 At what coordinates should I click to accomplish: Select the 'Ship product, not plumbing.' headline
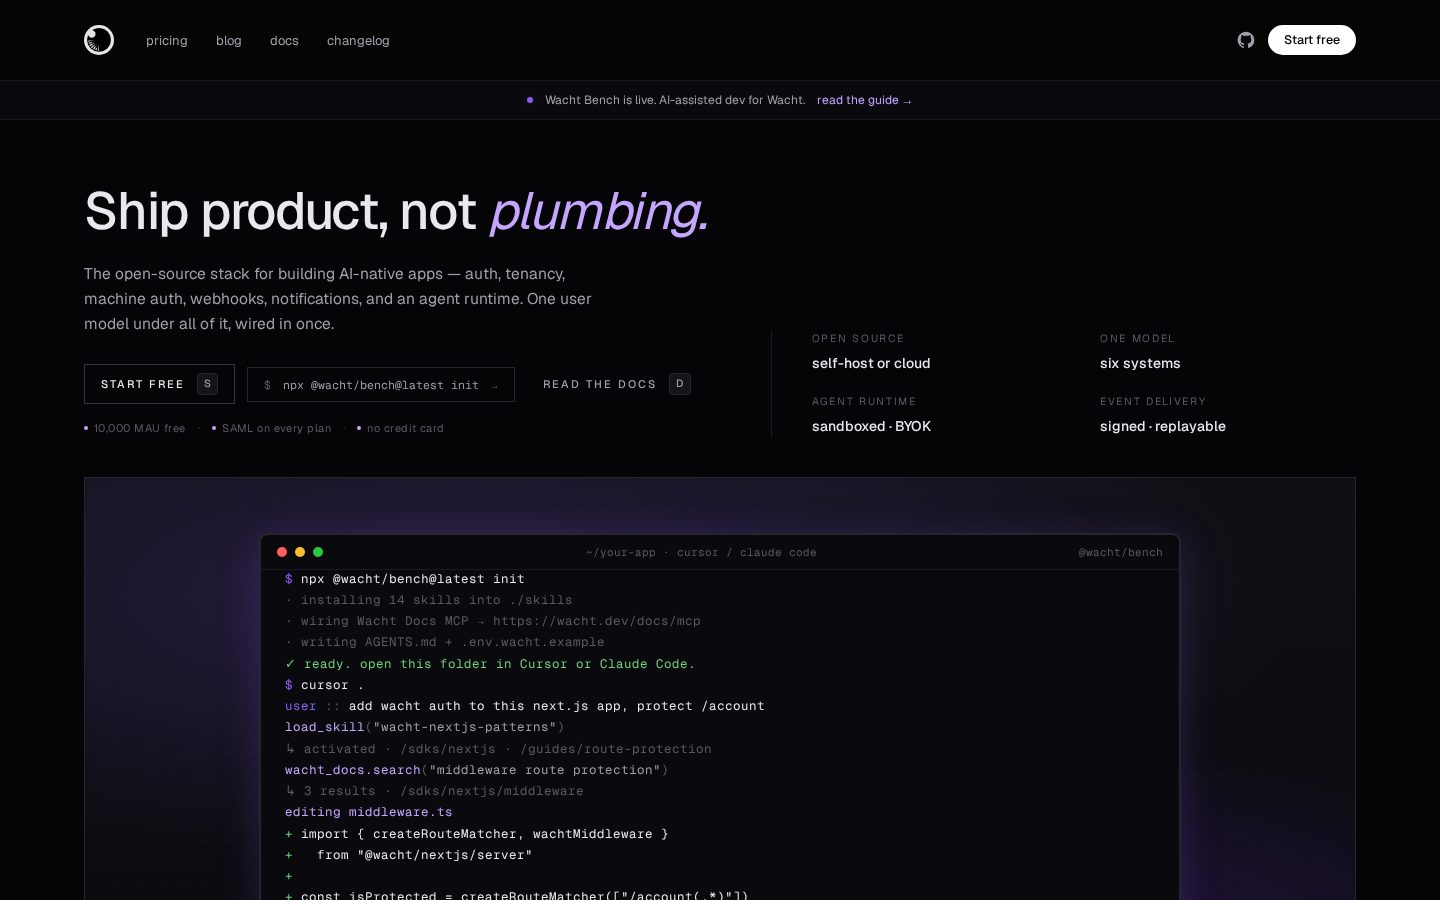tap(397, 212)
